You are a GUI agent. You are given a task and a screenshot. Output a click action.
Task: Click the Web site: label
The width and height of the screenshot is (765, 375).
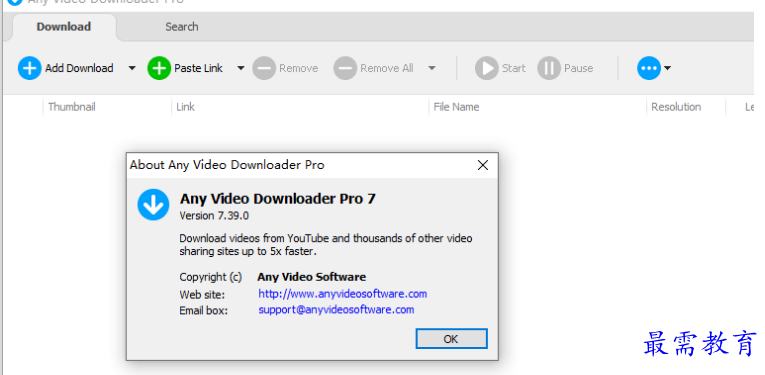click(202, 295)
